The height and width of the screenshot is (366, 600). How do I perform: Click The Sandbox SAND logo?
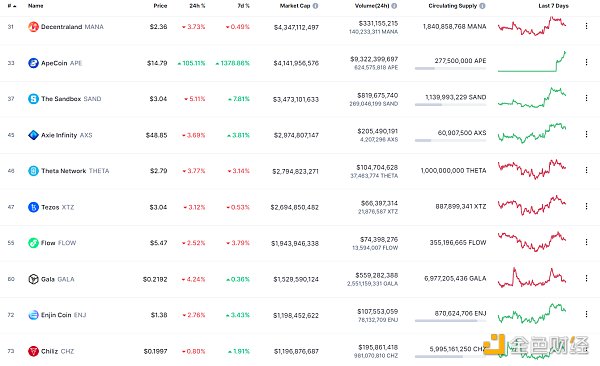tap(33, 99)
